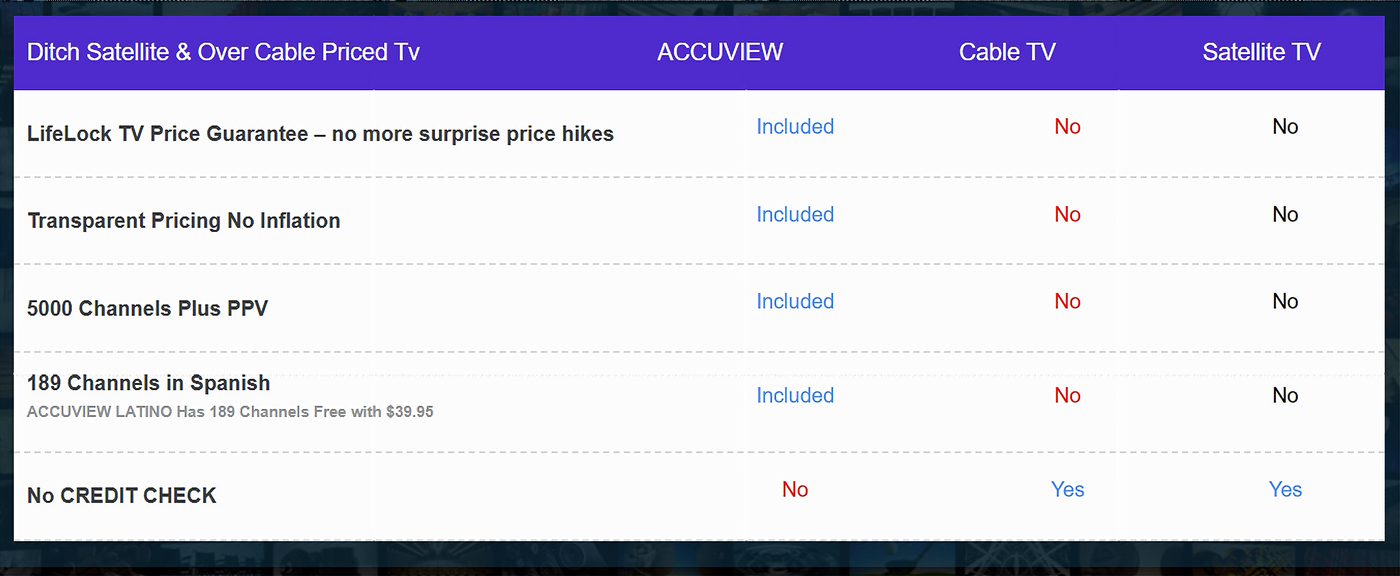Click ACCUVIEW 'No' in the credit check row

(795, 490)
